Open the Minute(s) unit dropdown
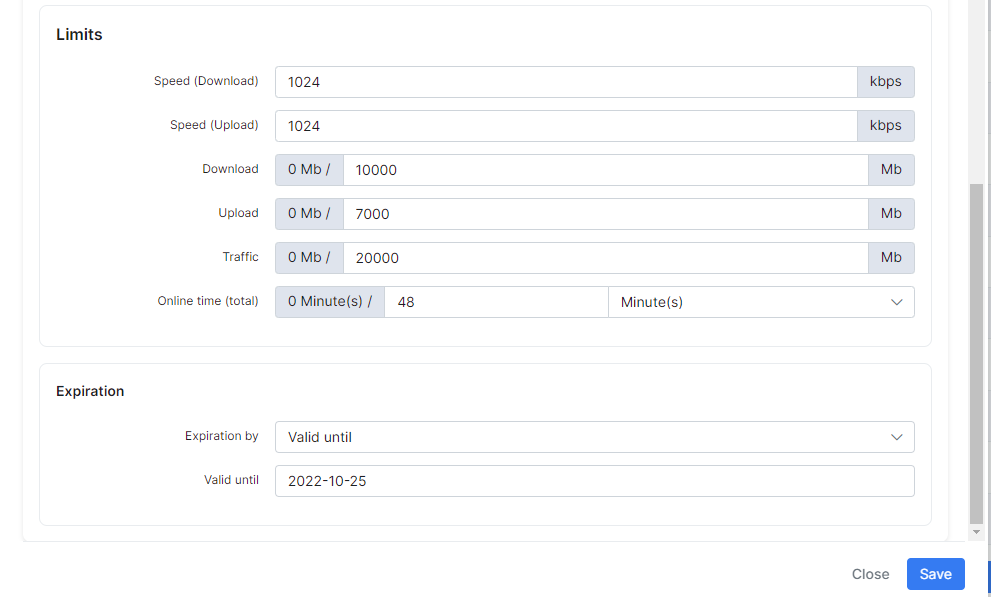The height and width of the screenshot is (597, 991). [761, 302]
